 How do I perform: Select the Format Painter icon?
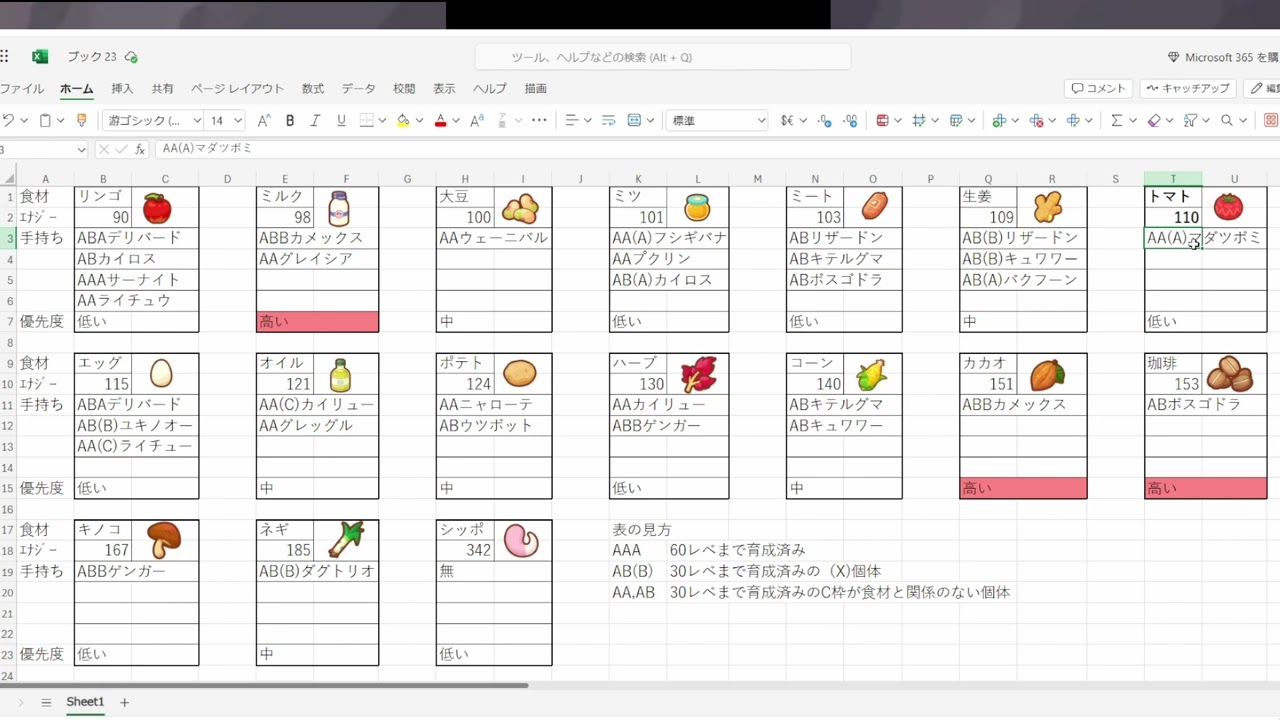click(x=81, y=120)
